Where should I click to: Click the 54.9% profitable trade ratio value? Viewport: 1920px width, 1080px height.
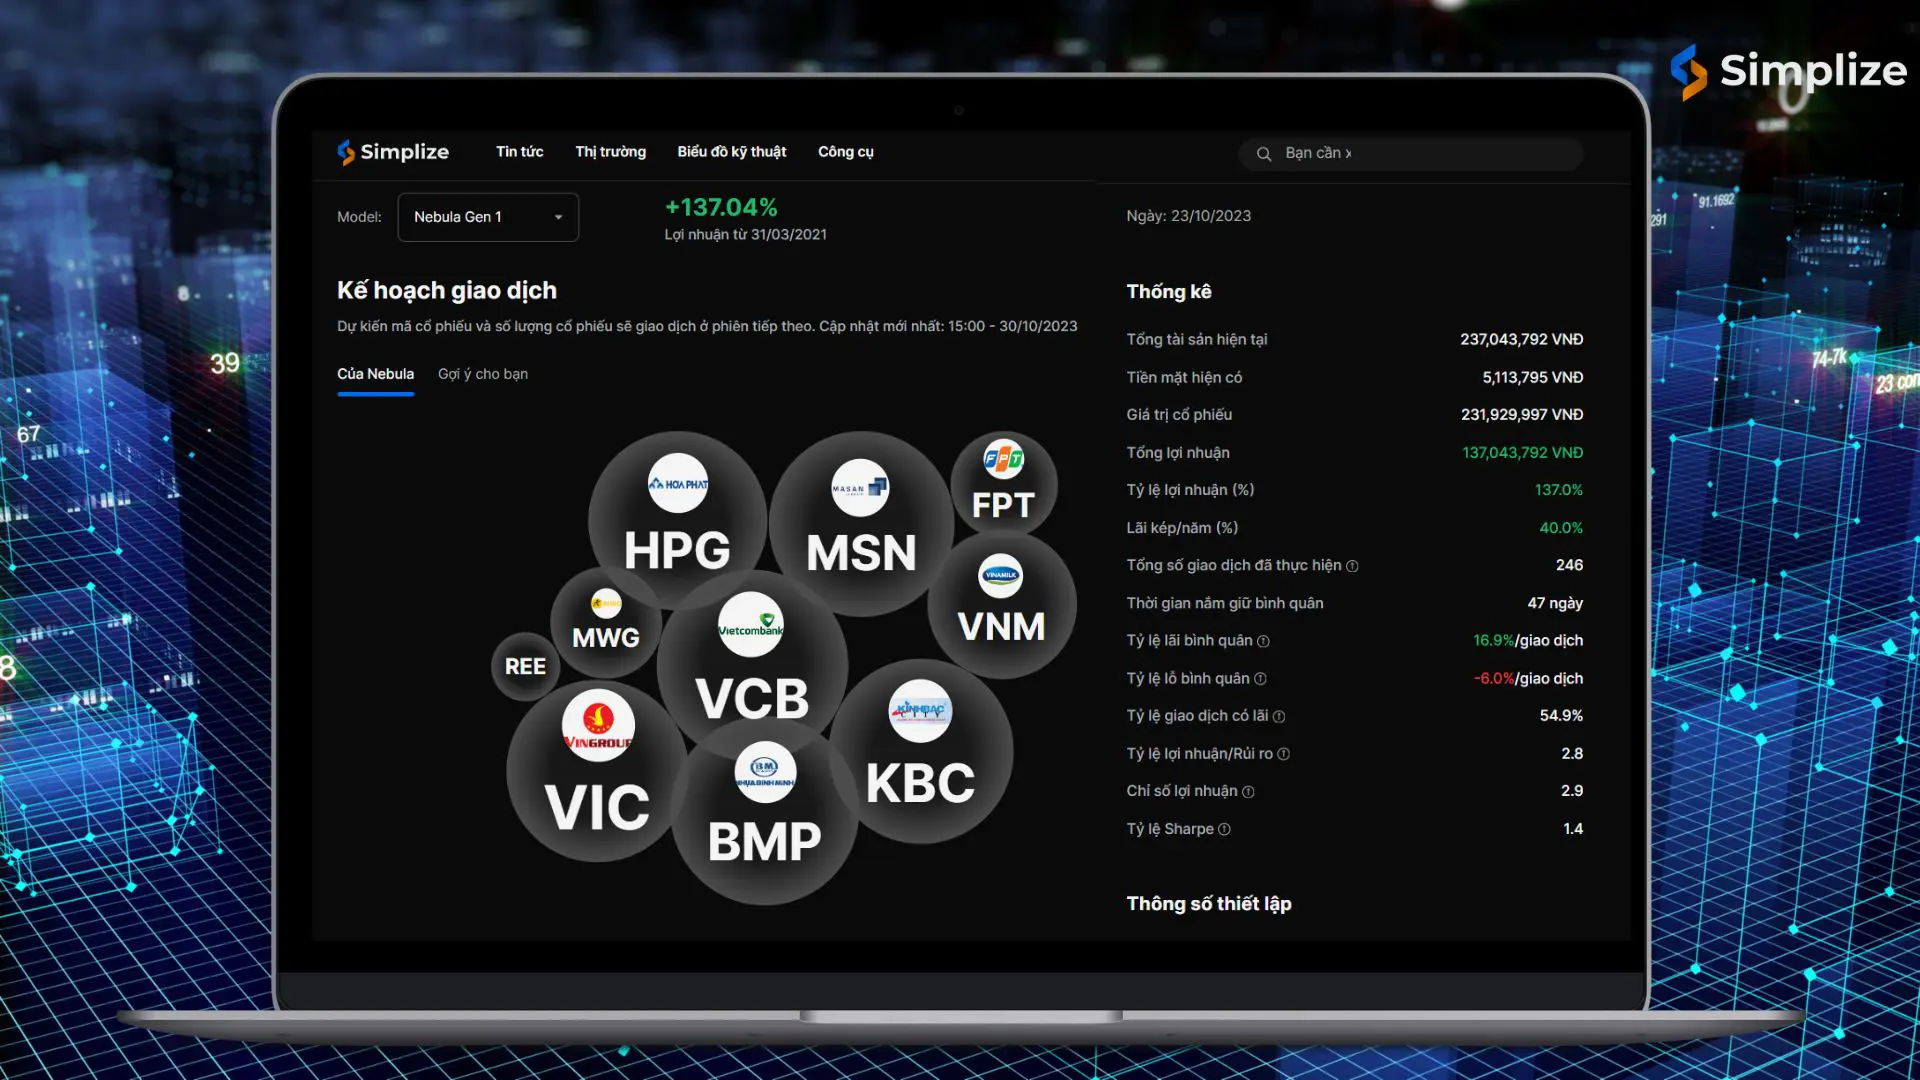(x=1561, y=716)
